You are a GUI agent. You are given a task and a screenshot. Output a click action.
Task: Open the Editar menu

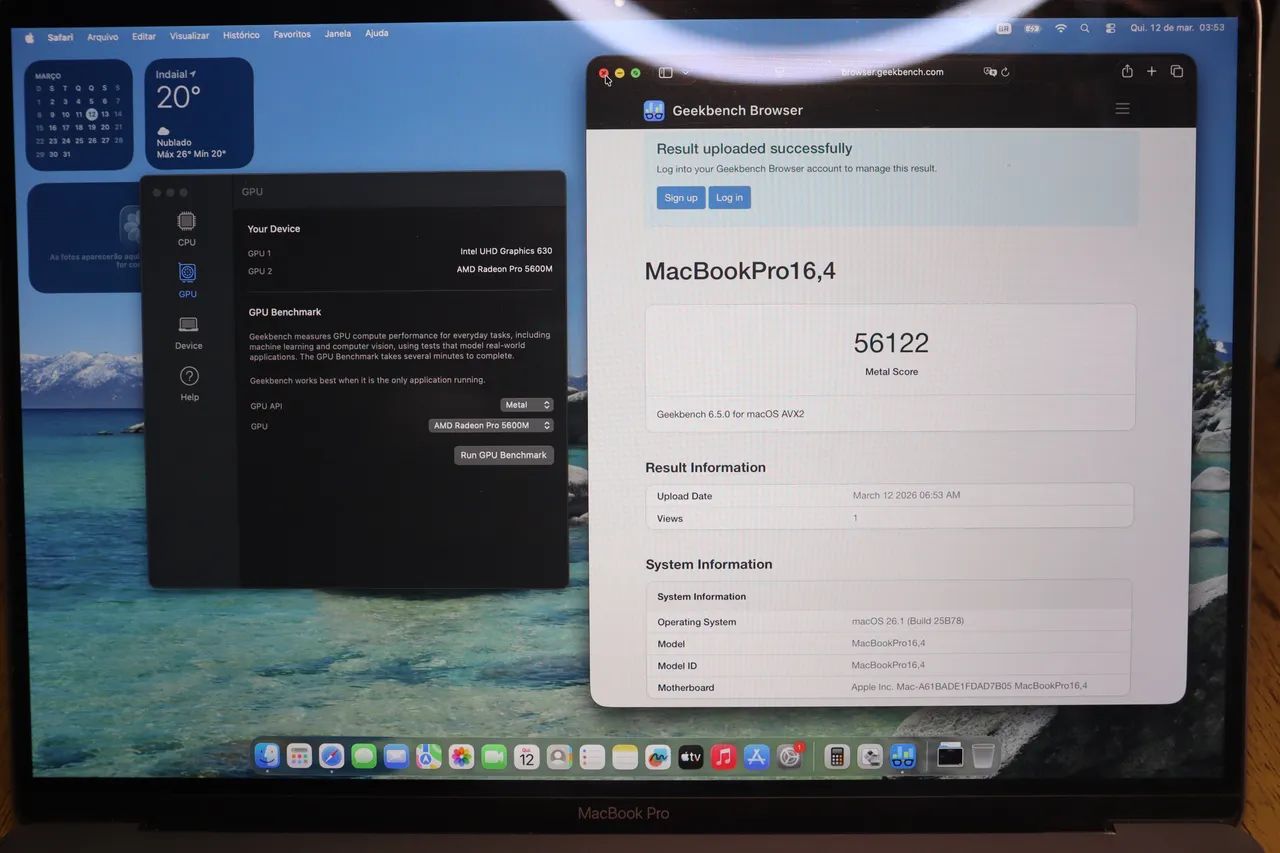144,36
